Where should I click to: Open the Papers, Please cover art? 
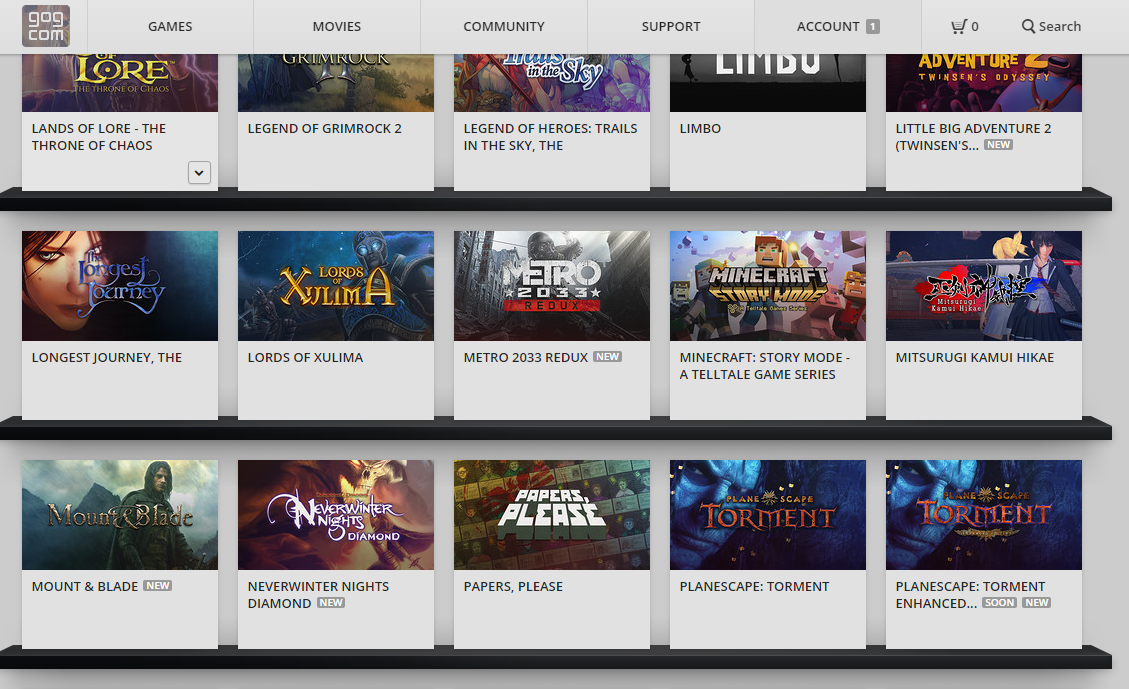coord(552,515)
